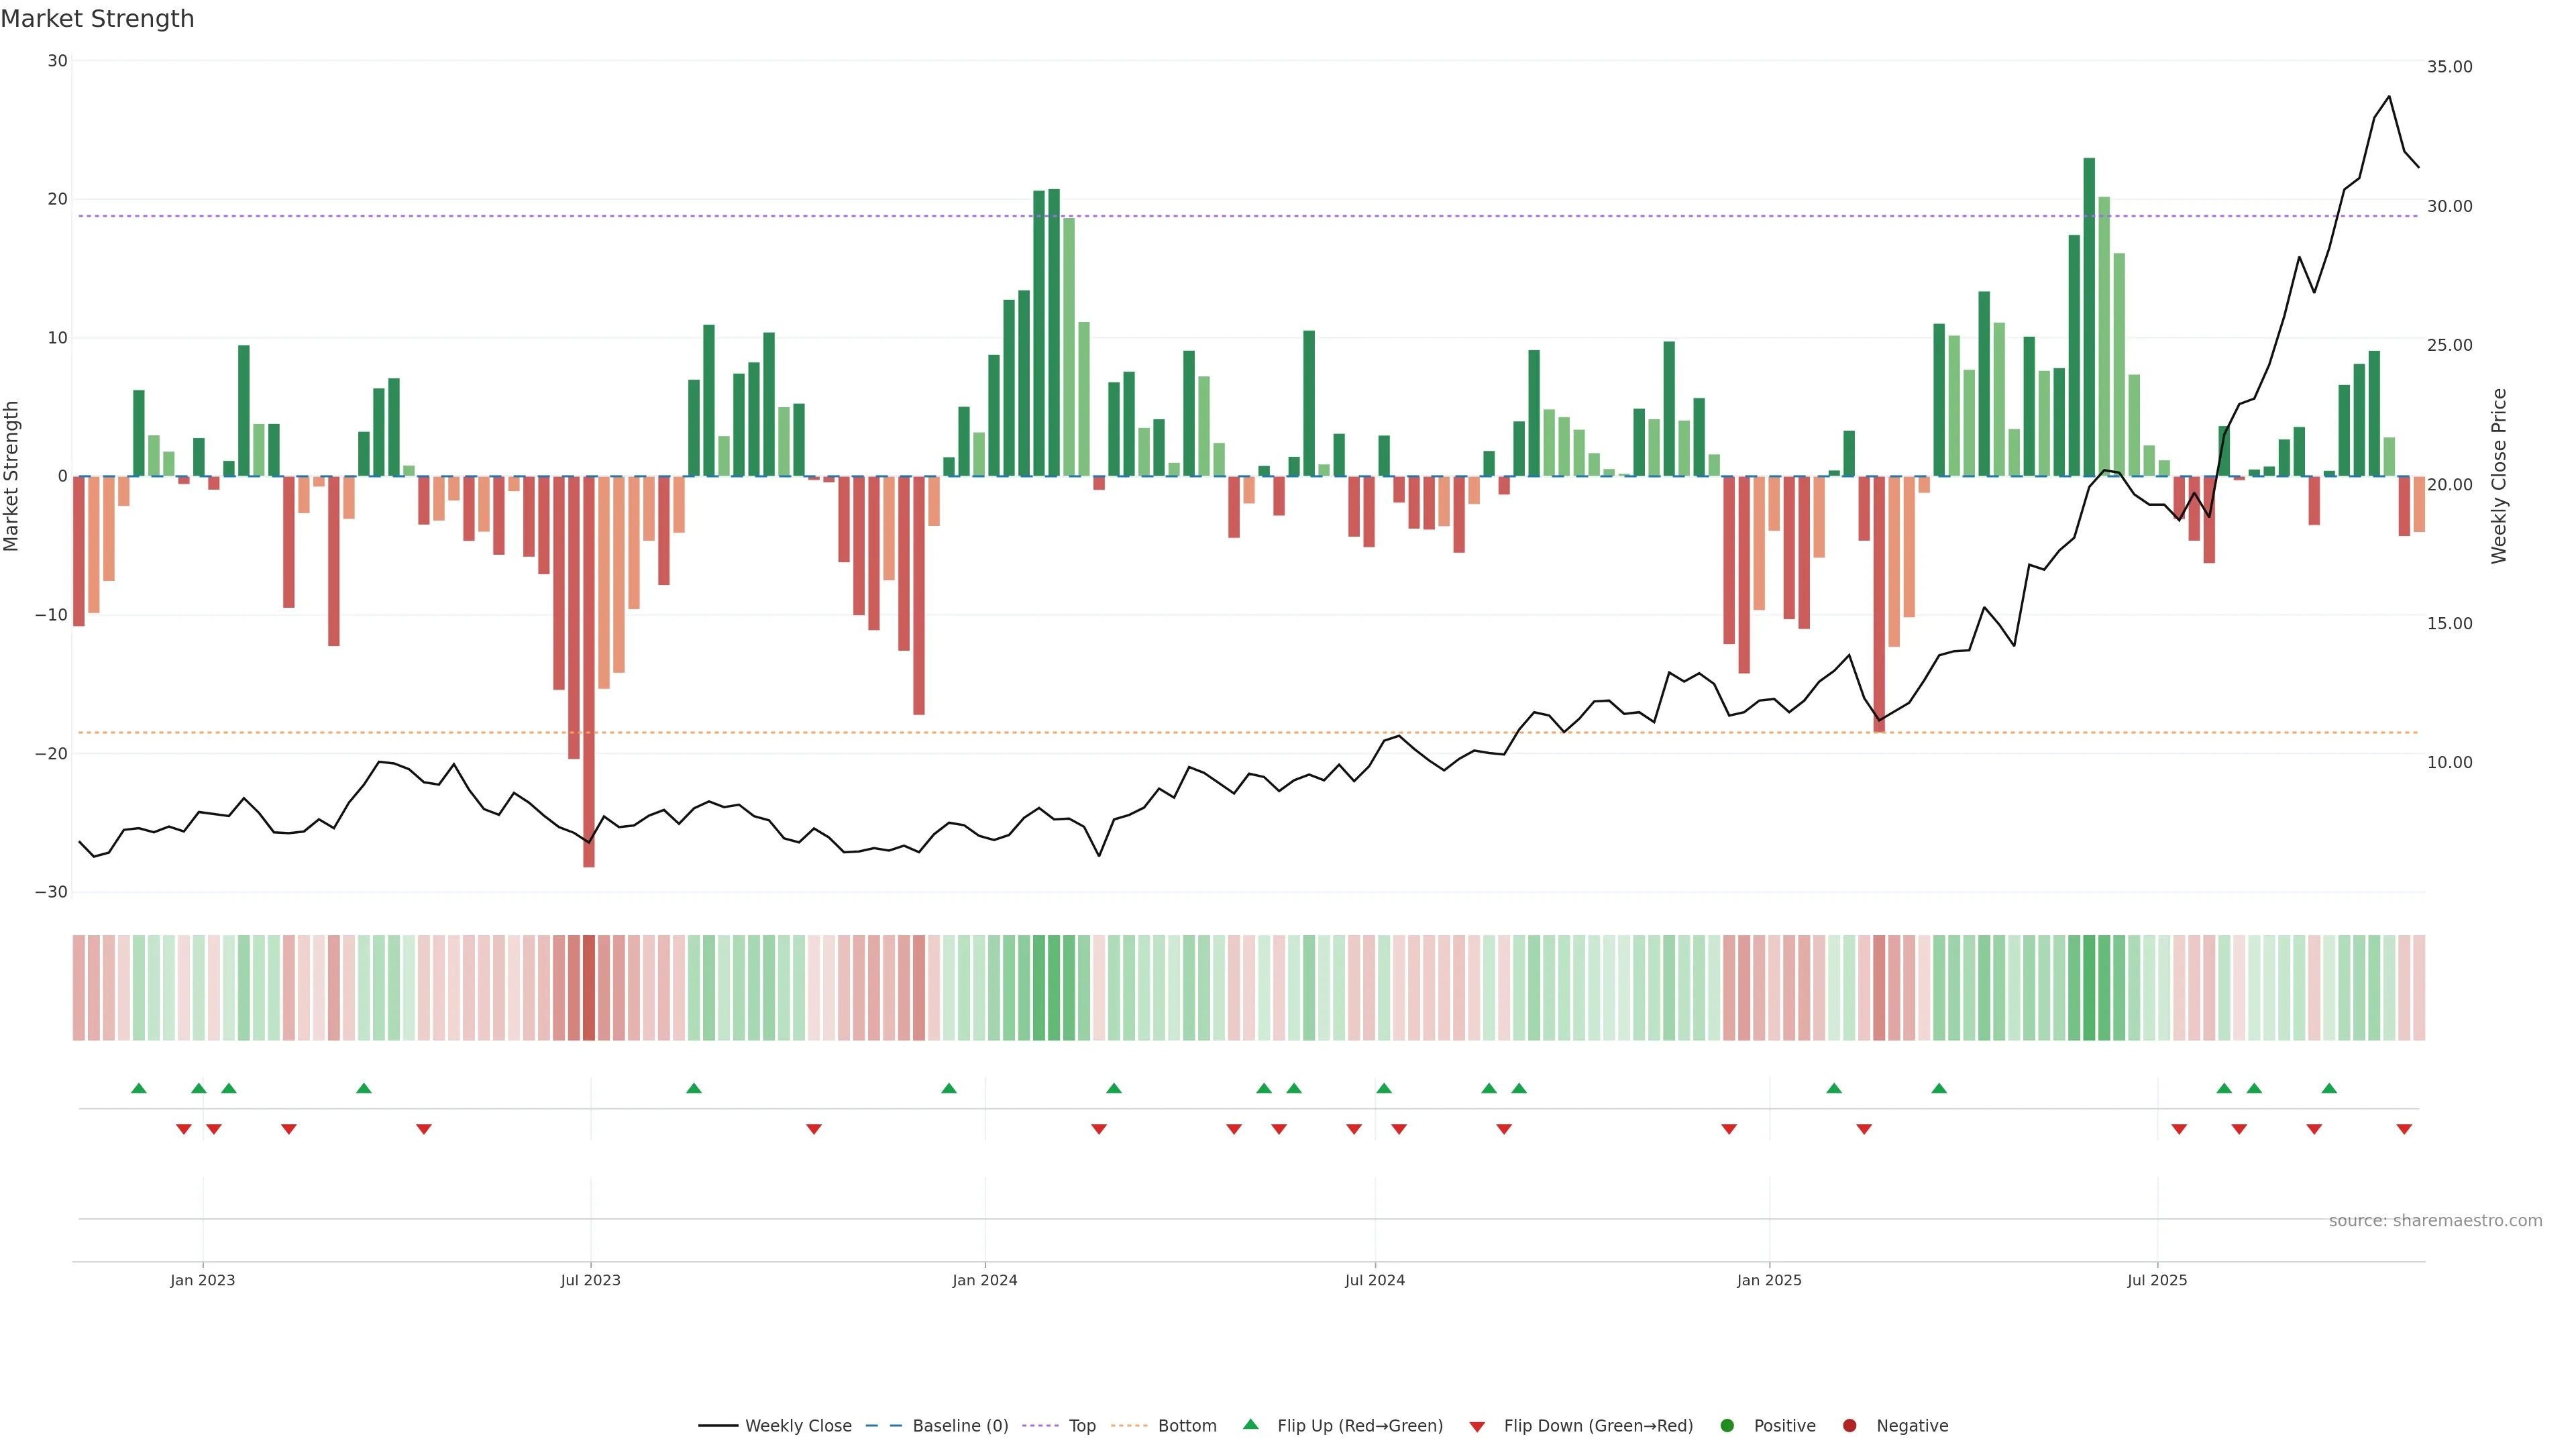Click the source: sharemaestro.com text
The width and height of the screenshot is (2576, 1449).
coord(2435,1221)
